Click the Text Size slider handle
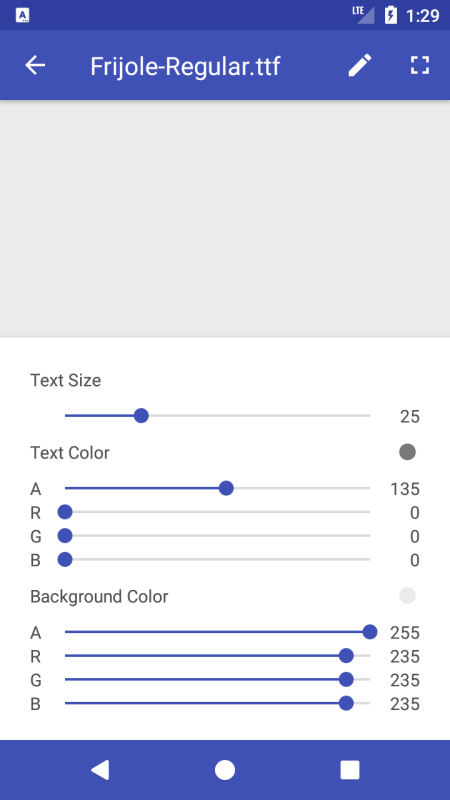Screen dimensions: 450x800 141,415
